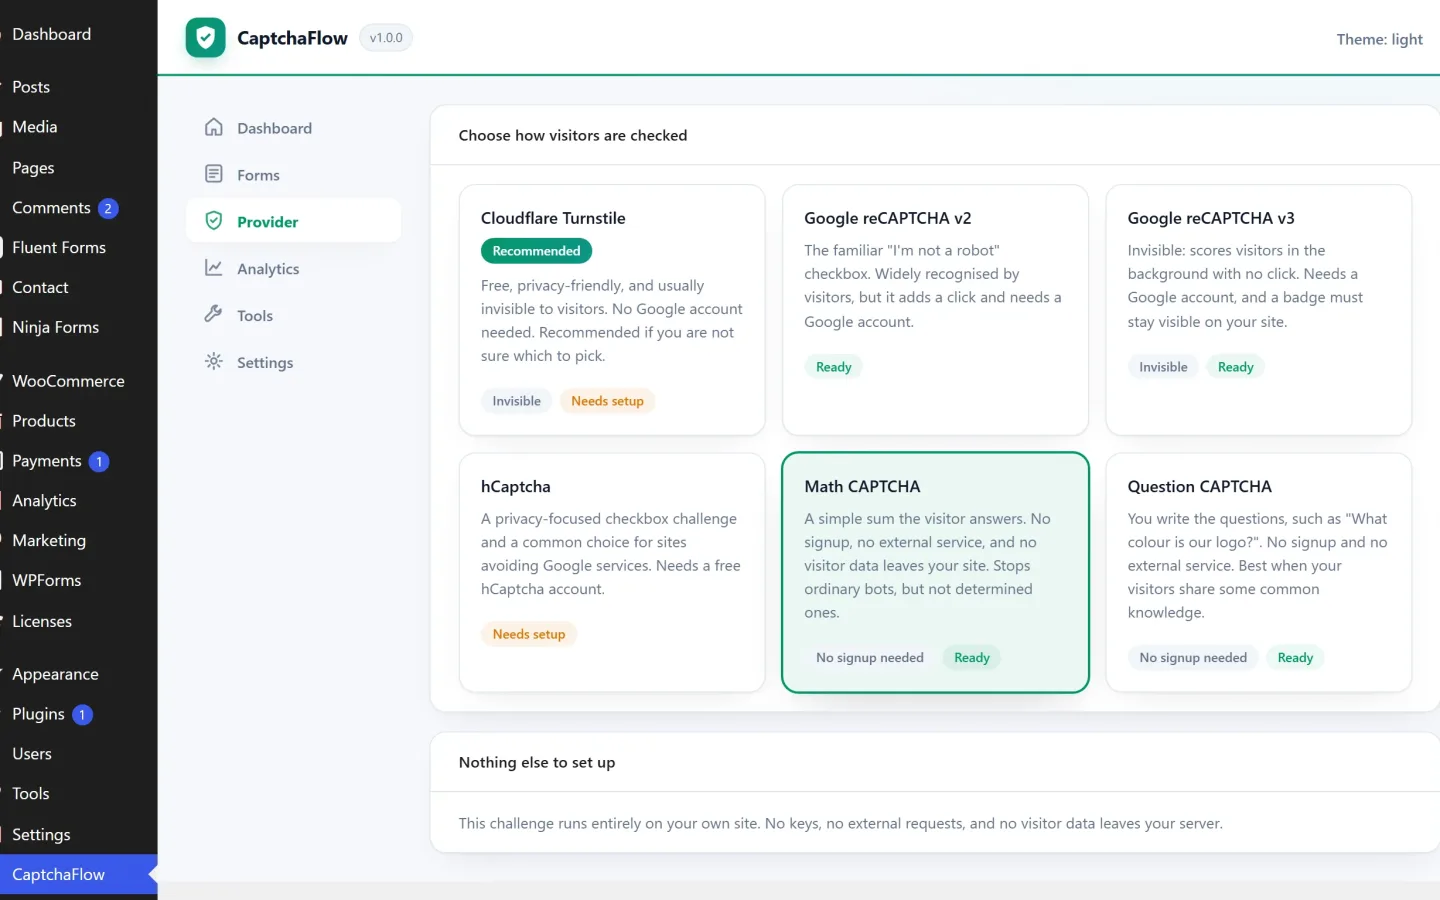Select the Provider nav item
This screenshot has height=900, width=1440.
[x=293, y=222]
